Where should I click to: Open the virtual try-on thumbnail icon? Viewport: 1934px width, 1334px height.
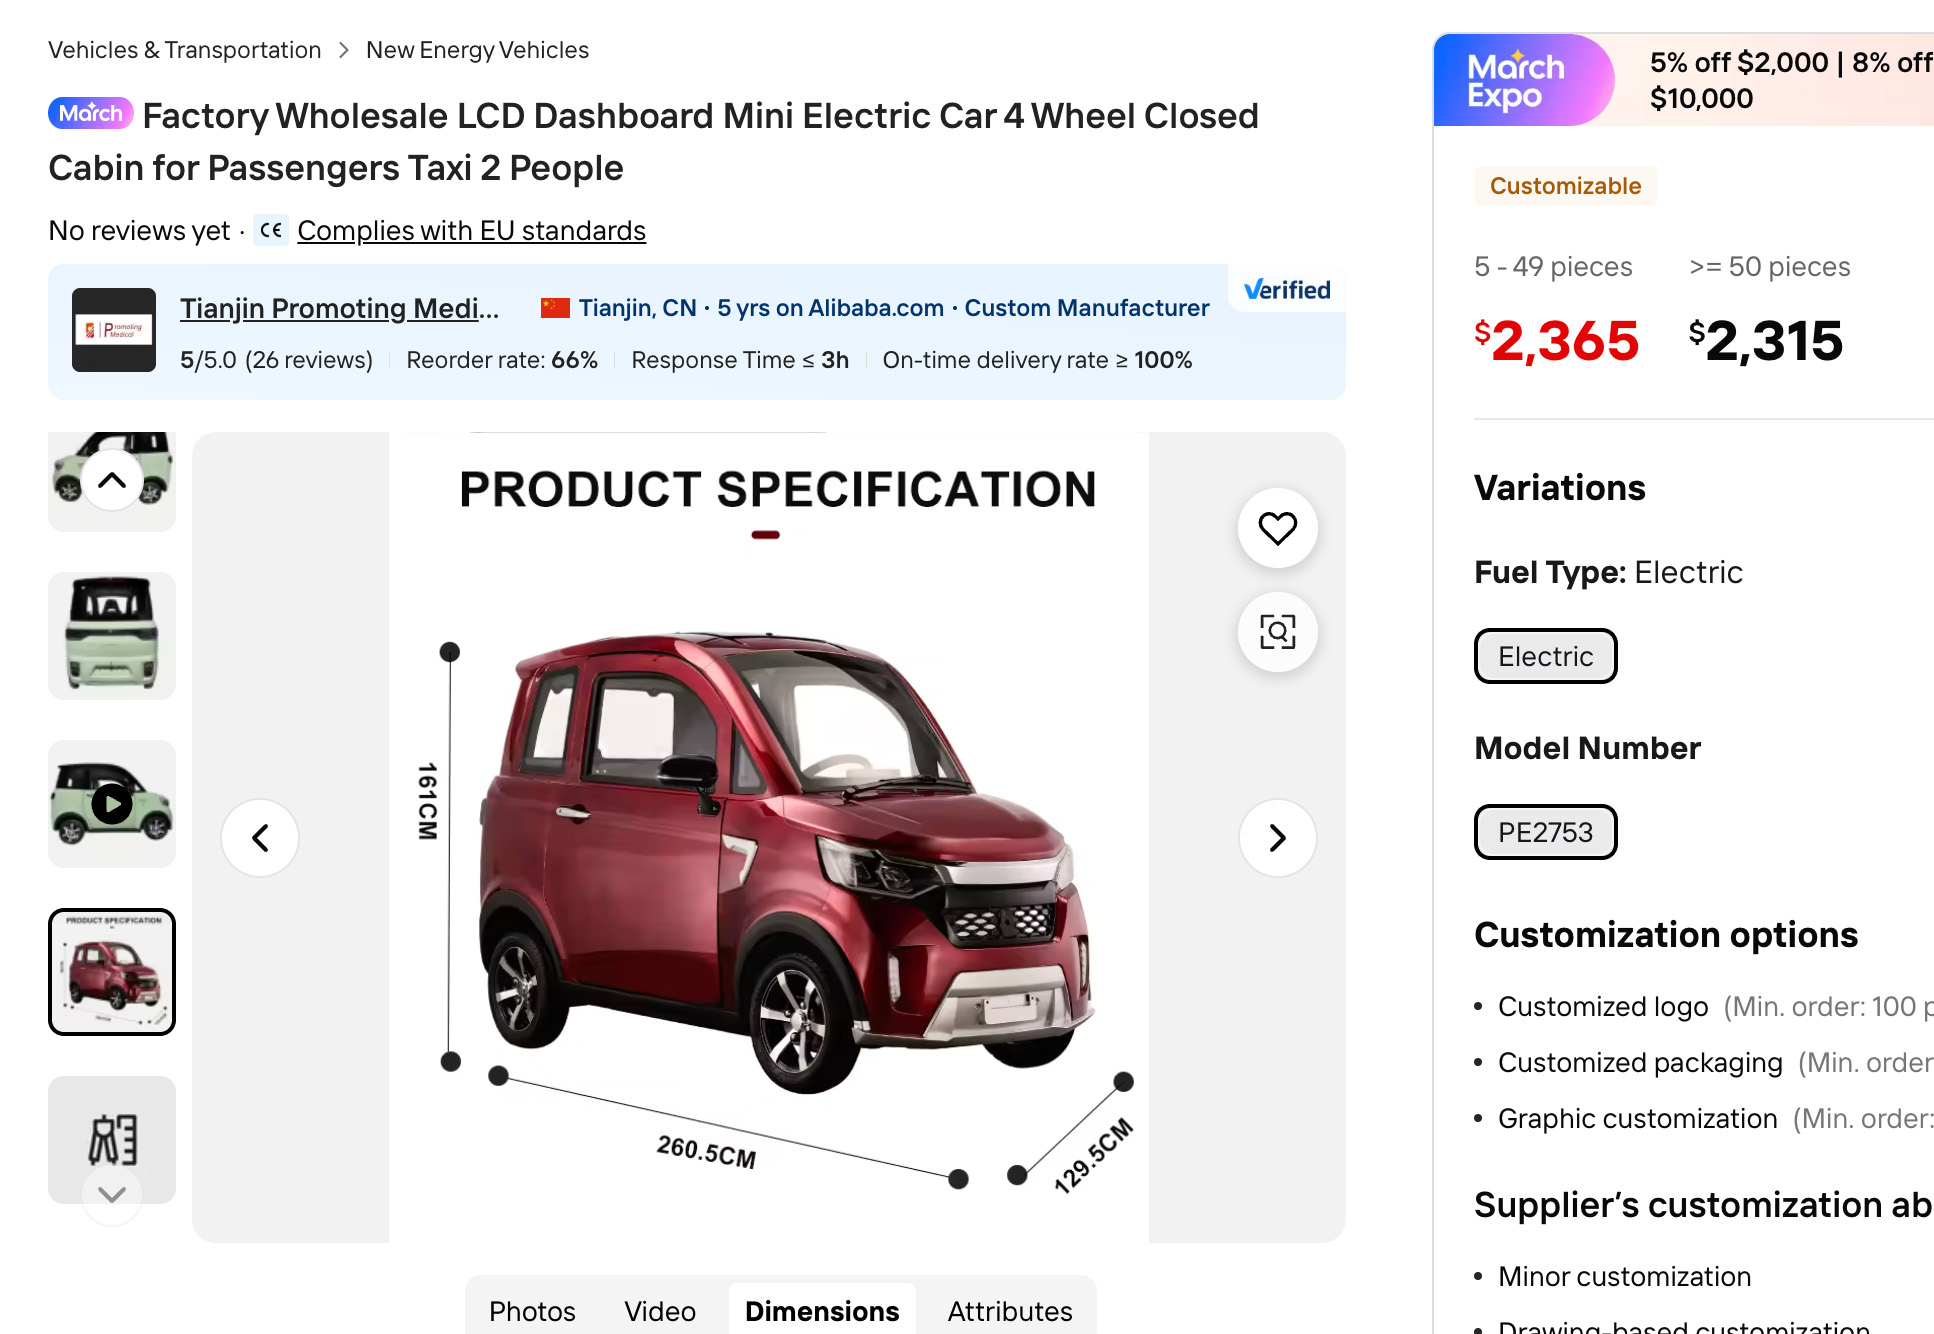click(112, 1139)
